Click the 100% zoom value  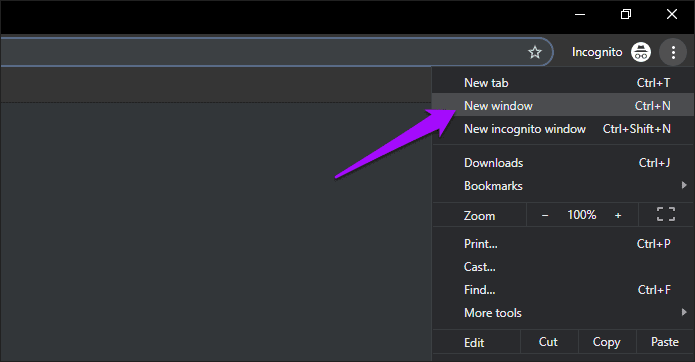click(582, 215)
